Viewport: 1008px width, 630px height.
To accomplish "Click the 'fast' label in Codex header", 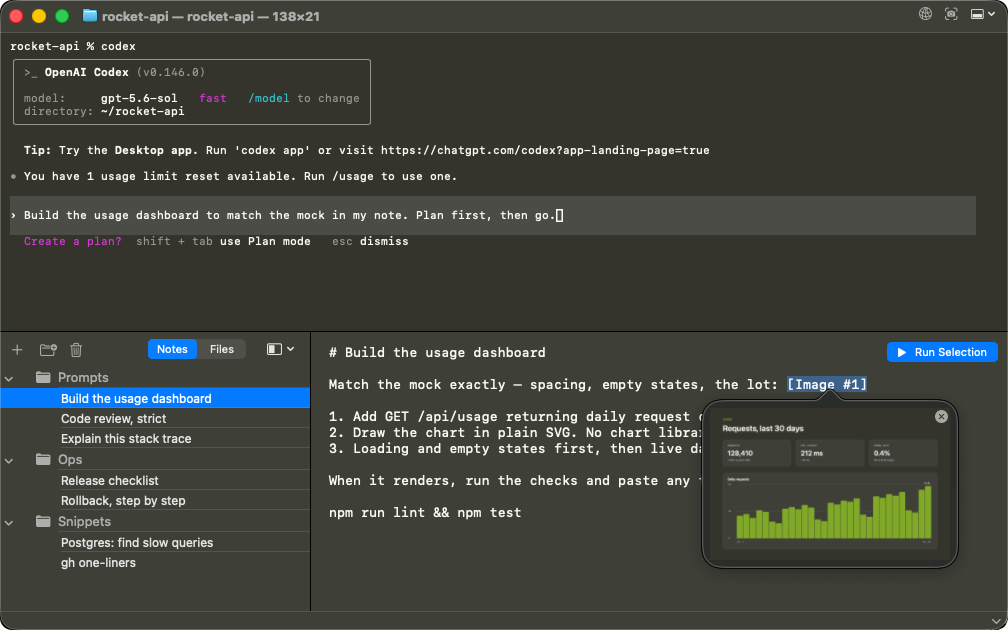I will pos(213,98).
